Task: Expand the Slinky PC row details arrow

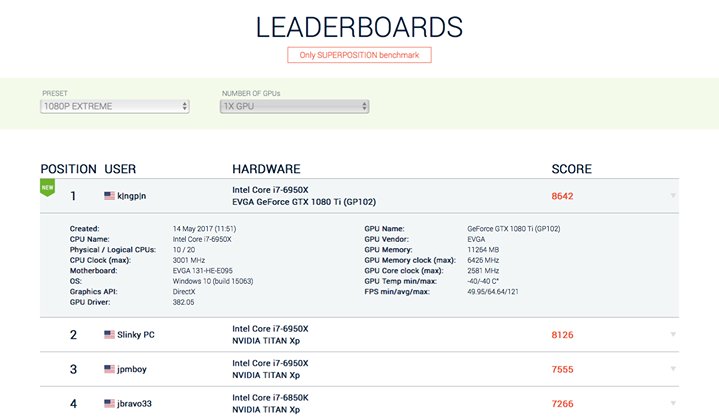Action: (673, 334)
